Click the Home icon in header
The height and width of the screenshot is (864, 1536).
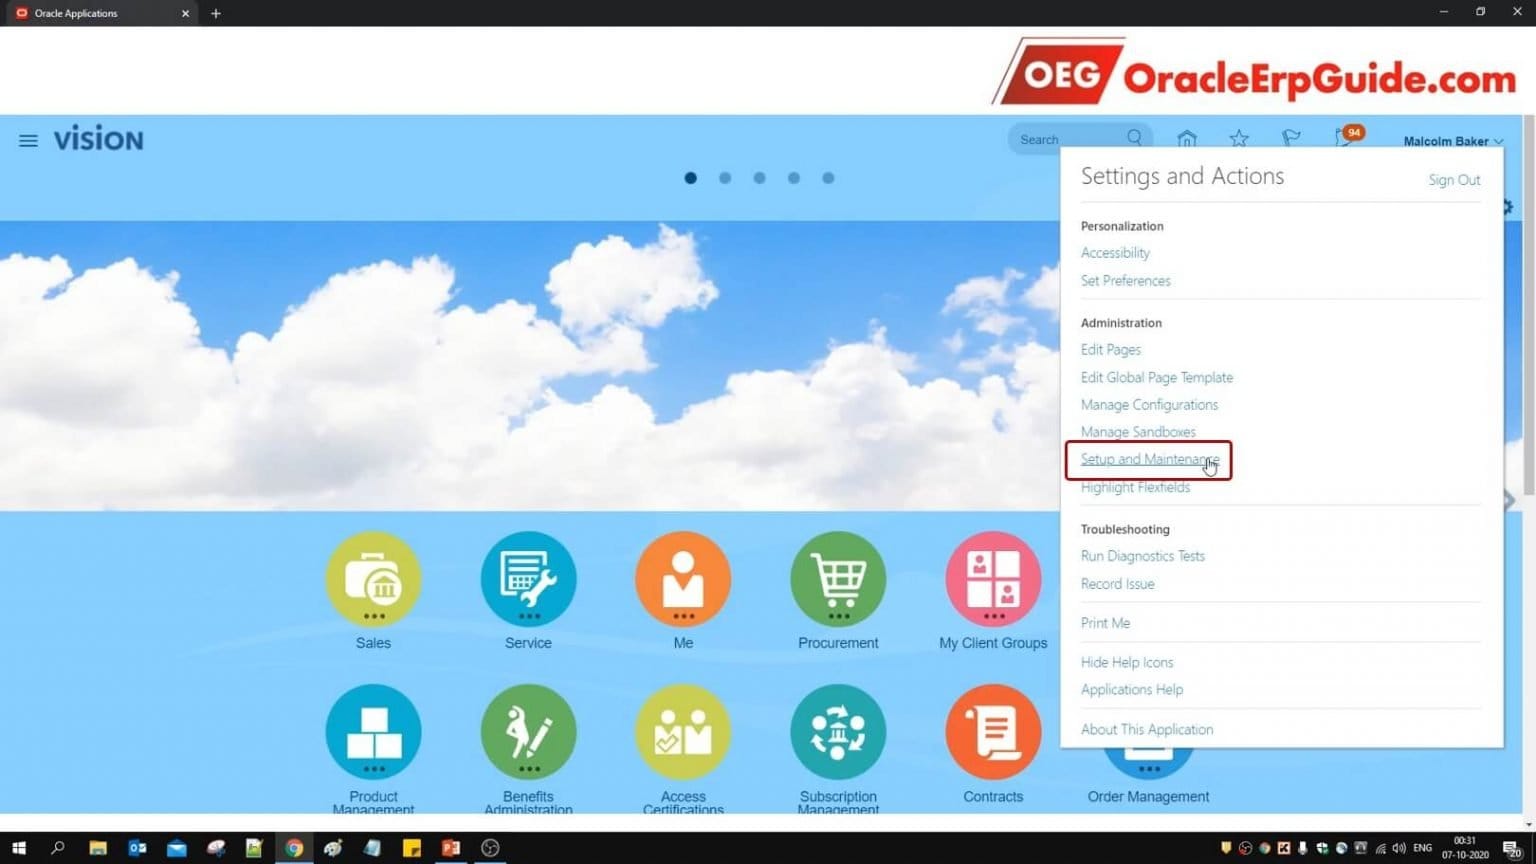click(1187, 139)
